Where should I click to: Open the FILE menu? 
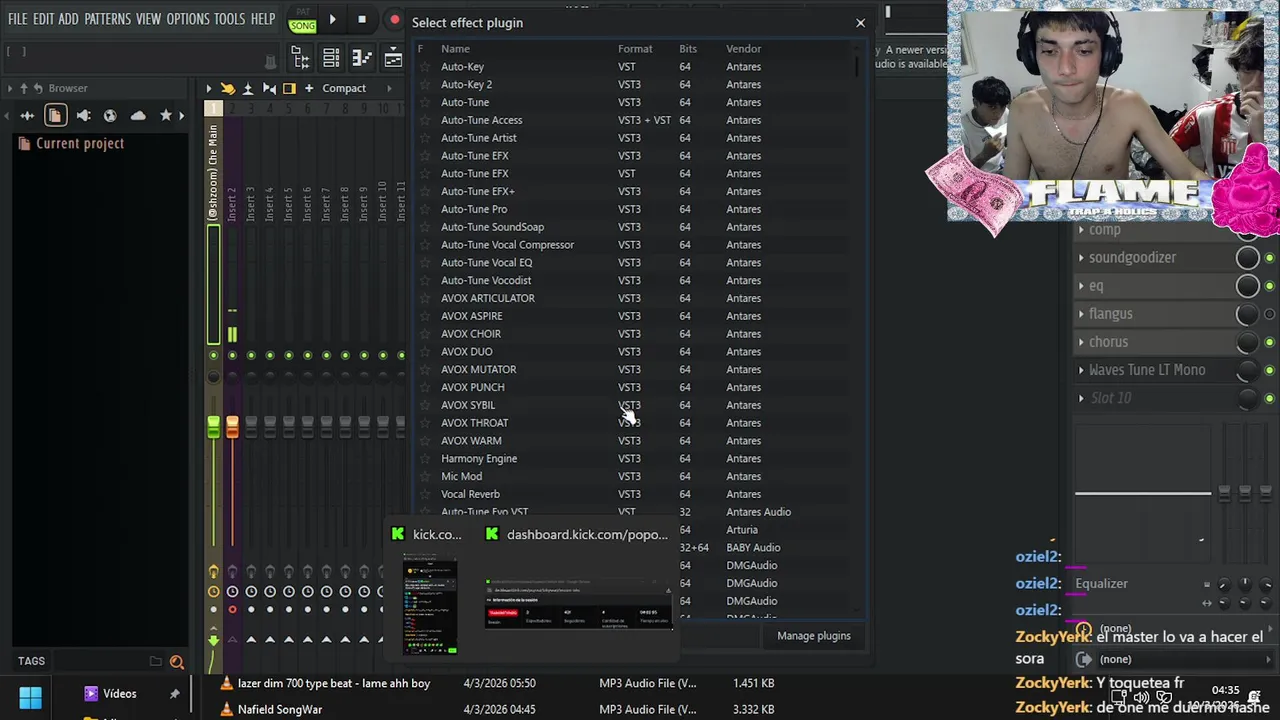click(x=17, y=19)
